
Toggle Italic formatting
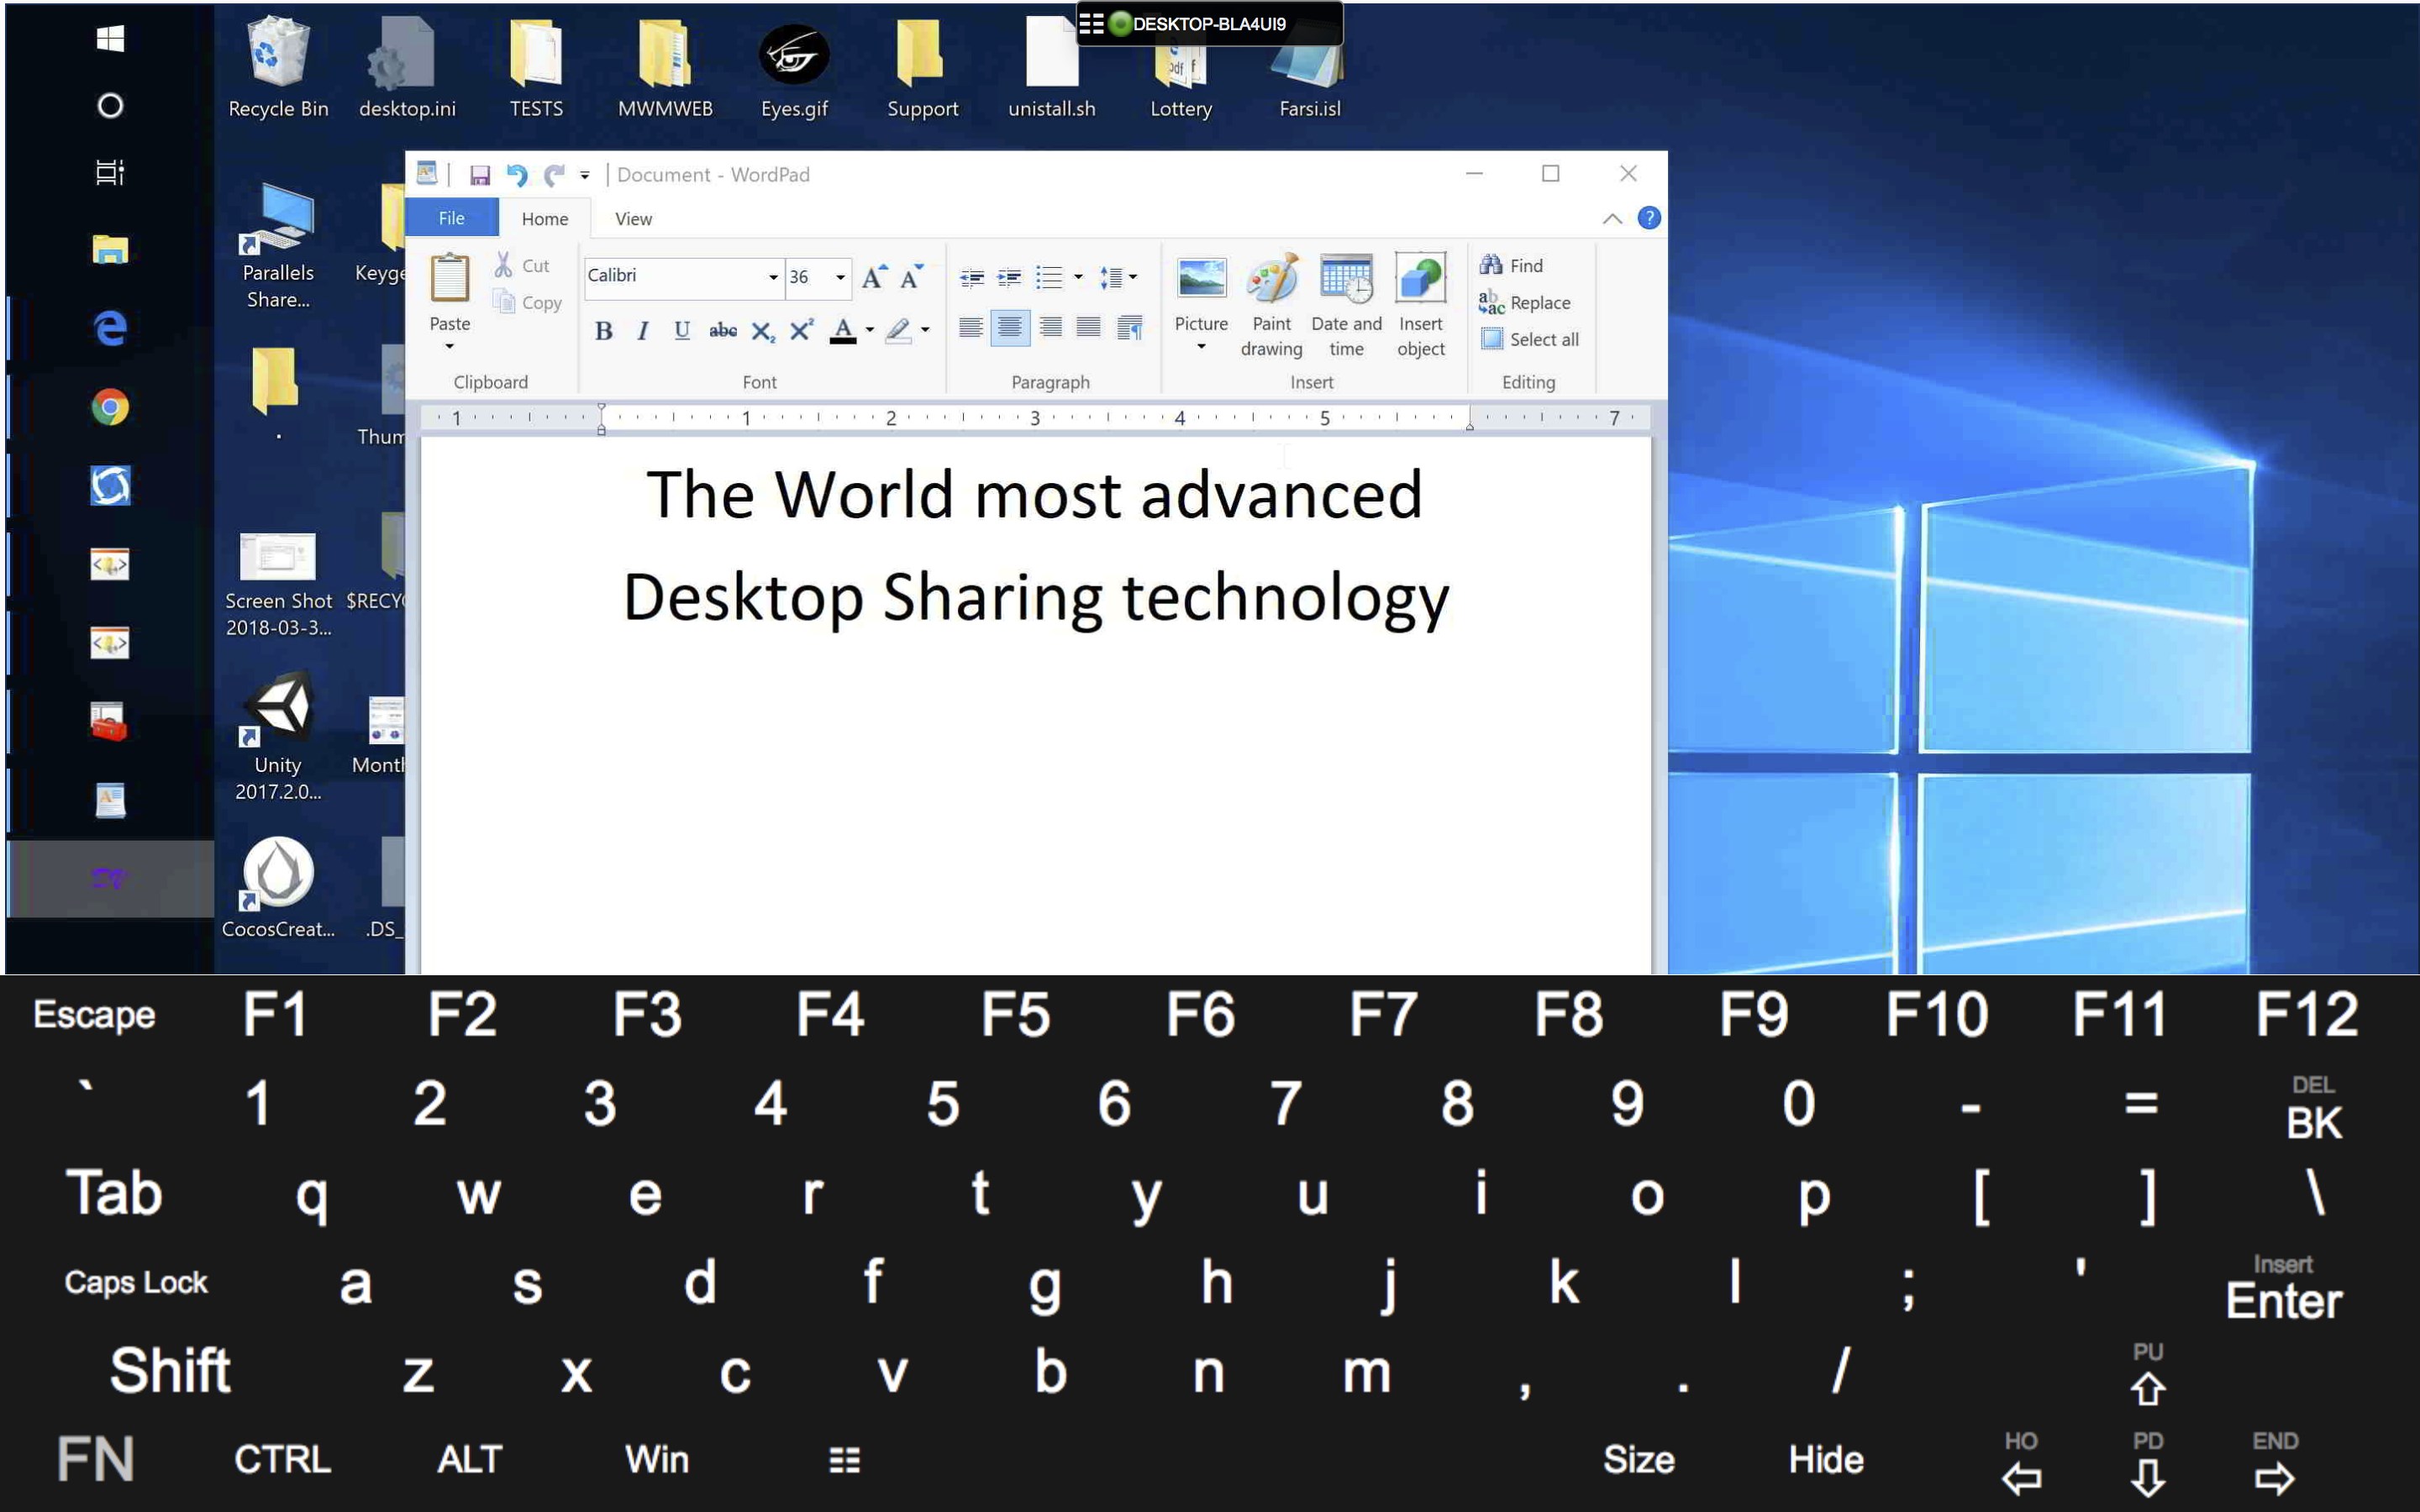click(x=643, y=331)
